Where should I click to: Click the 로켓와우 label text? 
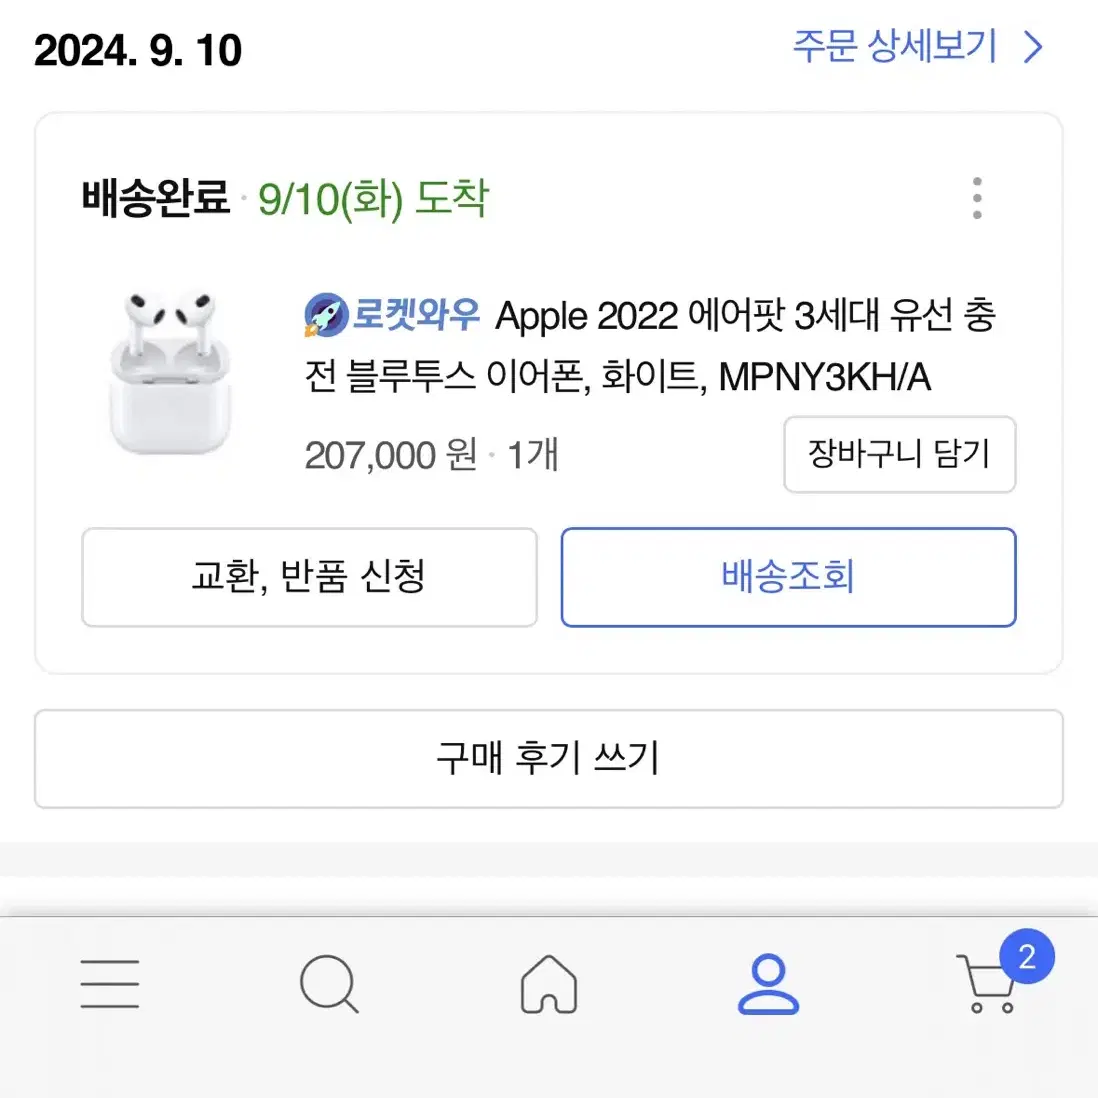416,314
